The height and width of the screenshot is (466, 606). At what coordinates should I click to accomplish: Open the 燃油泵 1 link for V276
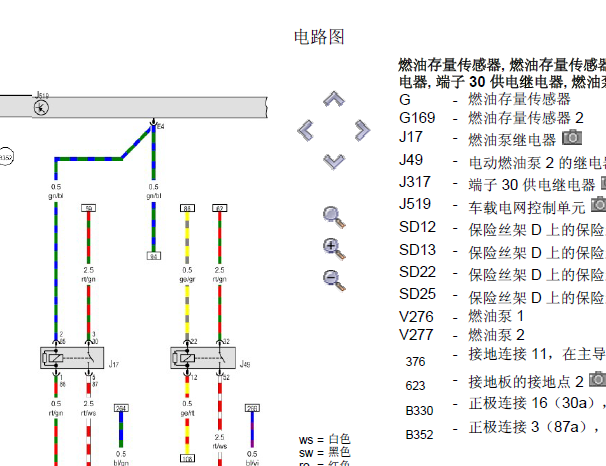tap(496, 316)
